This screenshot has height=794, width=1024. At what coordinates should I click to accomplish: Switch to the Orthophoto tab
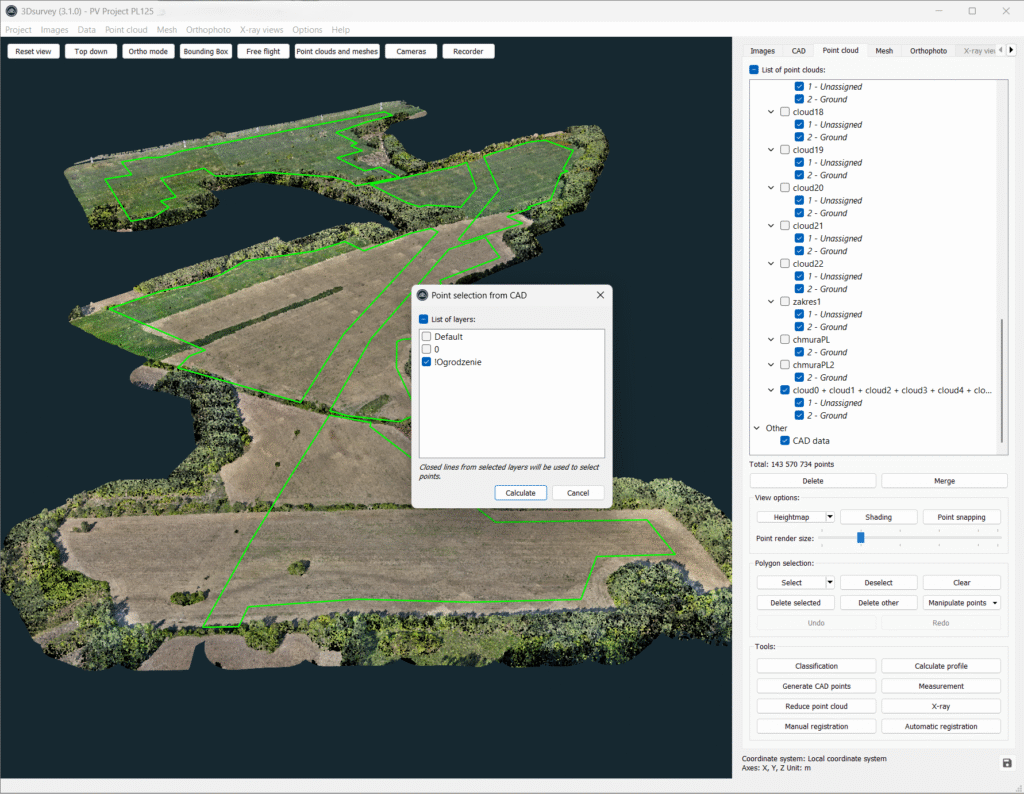pyautogui.click(x=928, y=50)
